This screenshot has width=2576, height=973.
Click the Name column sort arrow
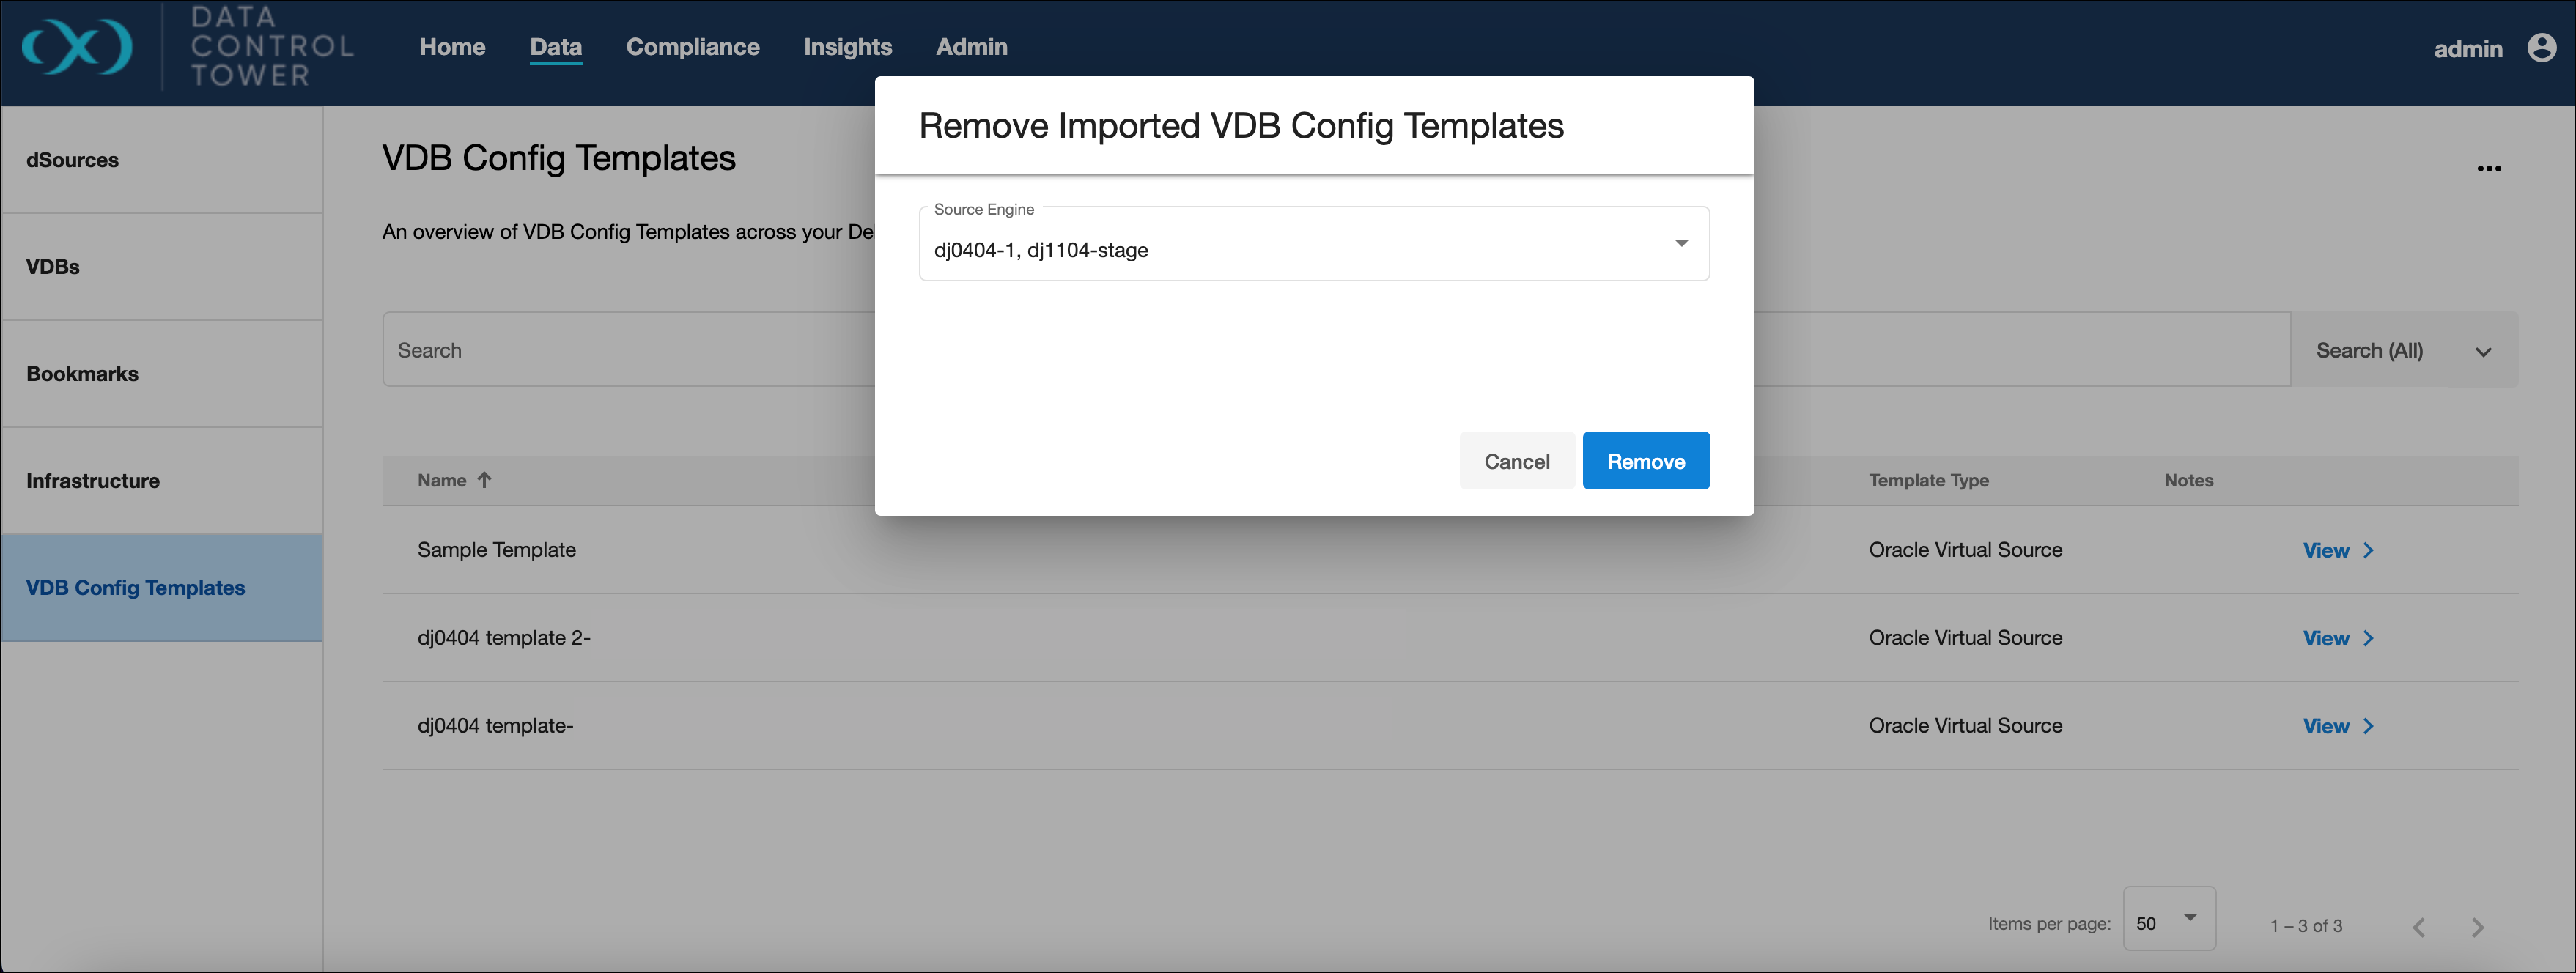pos(485,480)
